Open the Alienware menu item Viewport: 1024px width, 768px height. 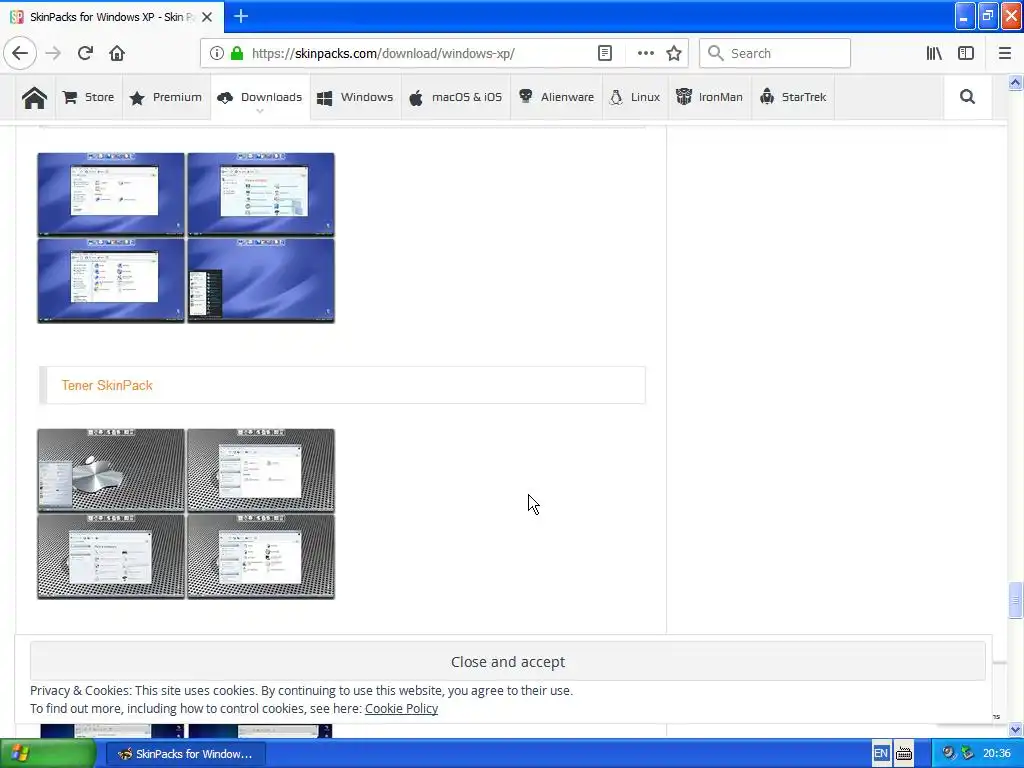(556, 97)
